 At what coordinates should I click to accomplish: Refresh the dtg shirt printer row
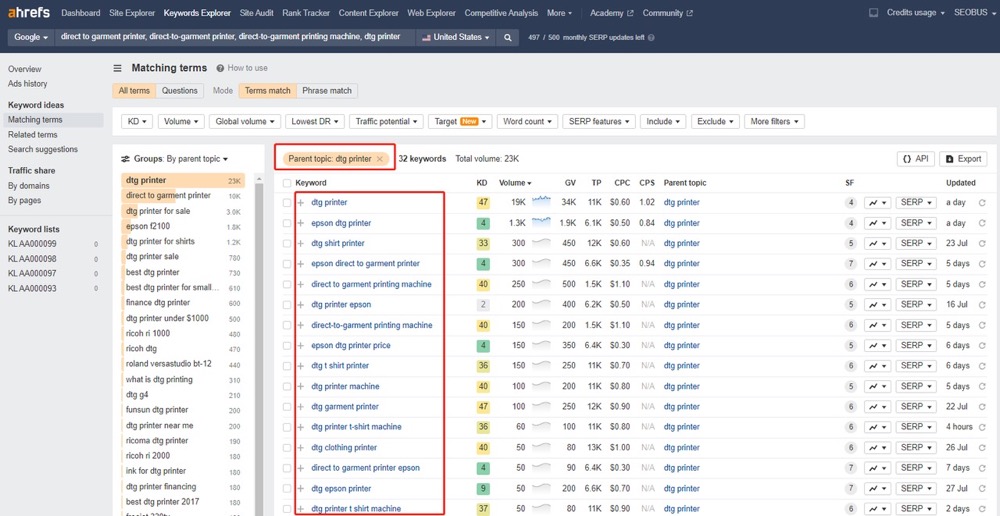[982, 244]
